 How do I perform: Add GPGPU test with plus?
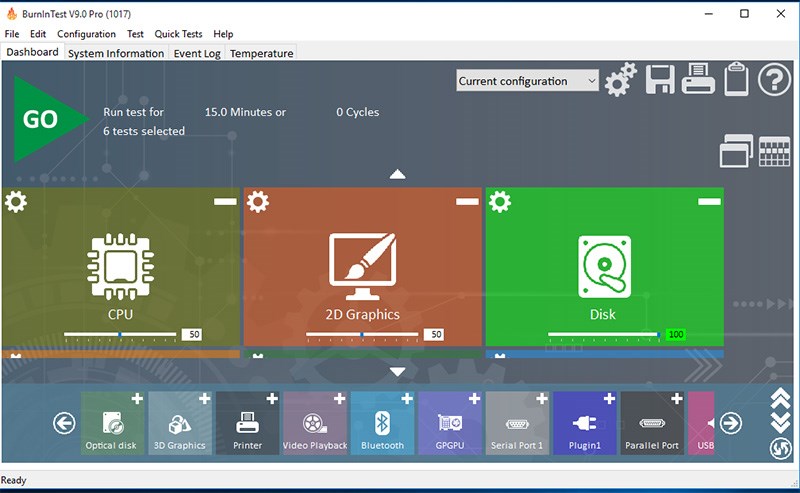[x=474, y=399]
